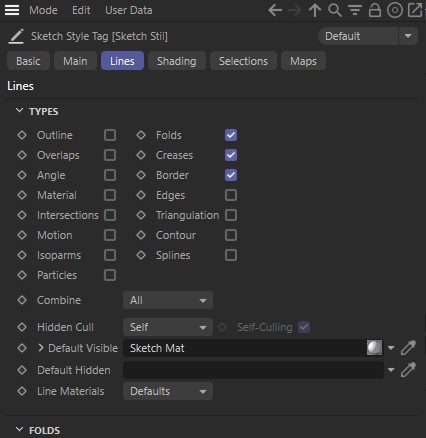Image resolution: width=426 pixels, height=438 pixels.
Task: Click the Sketch Mat material thumbnail
Action: [374, 348]
